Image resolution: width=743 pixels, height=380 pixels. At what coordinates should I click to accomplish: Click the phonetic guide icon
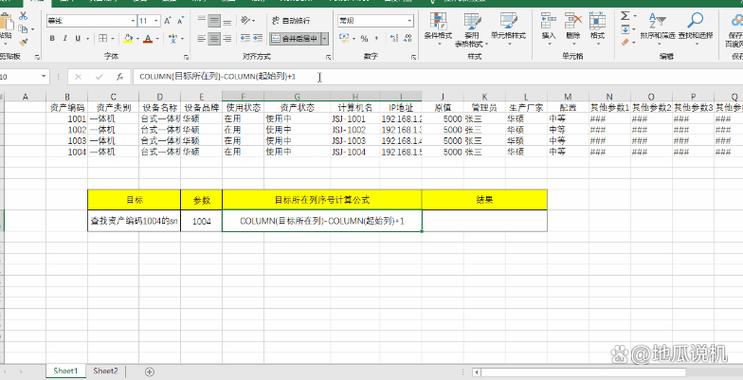point(173,38)
